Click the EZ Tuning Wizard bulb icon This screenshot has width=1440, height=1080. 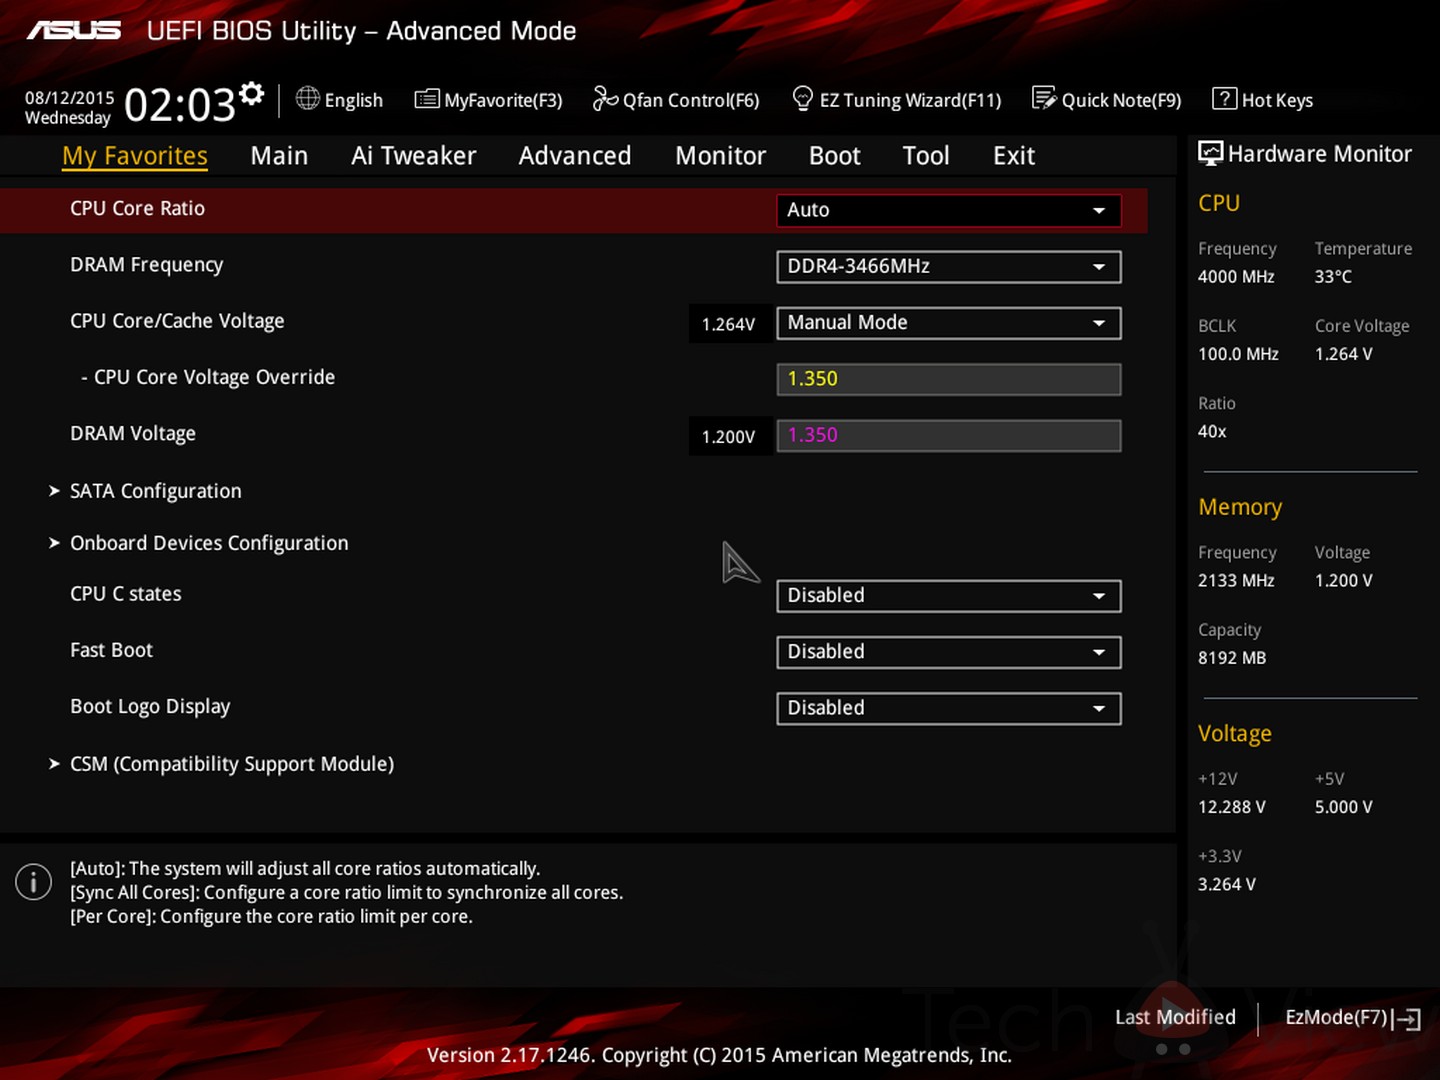coord(802,98)
